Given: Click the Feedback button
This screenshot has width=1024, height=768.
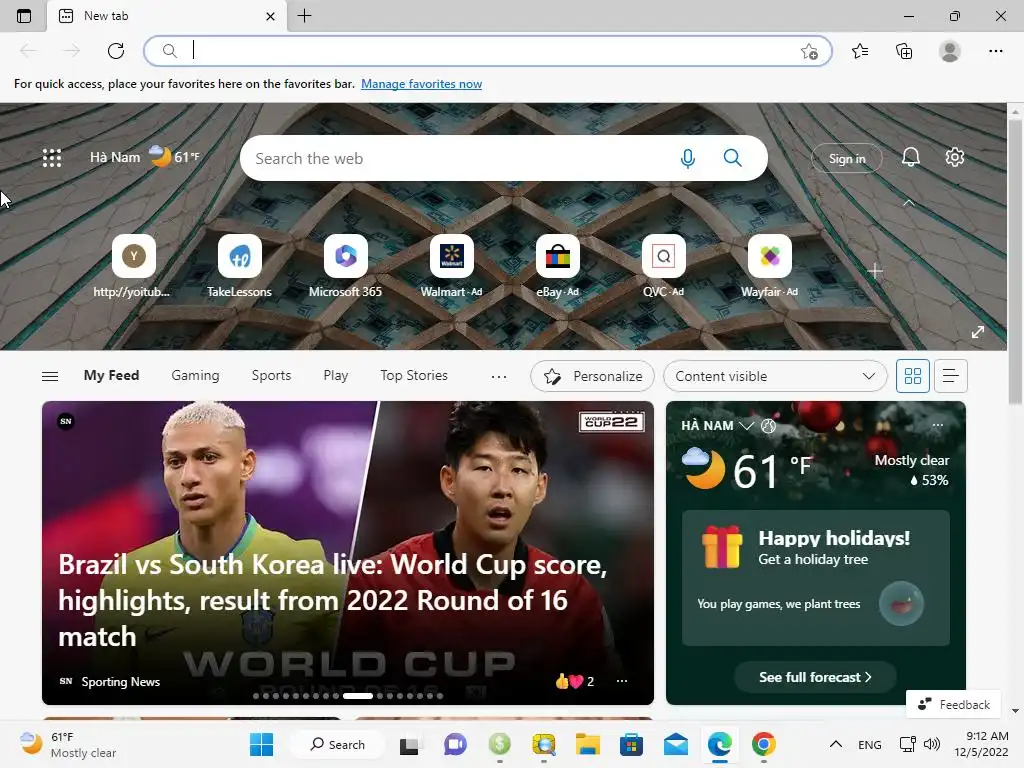Looking at the screenshot, I should (x=953, y=704).
